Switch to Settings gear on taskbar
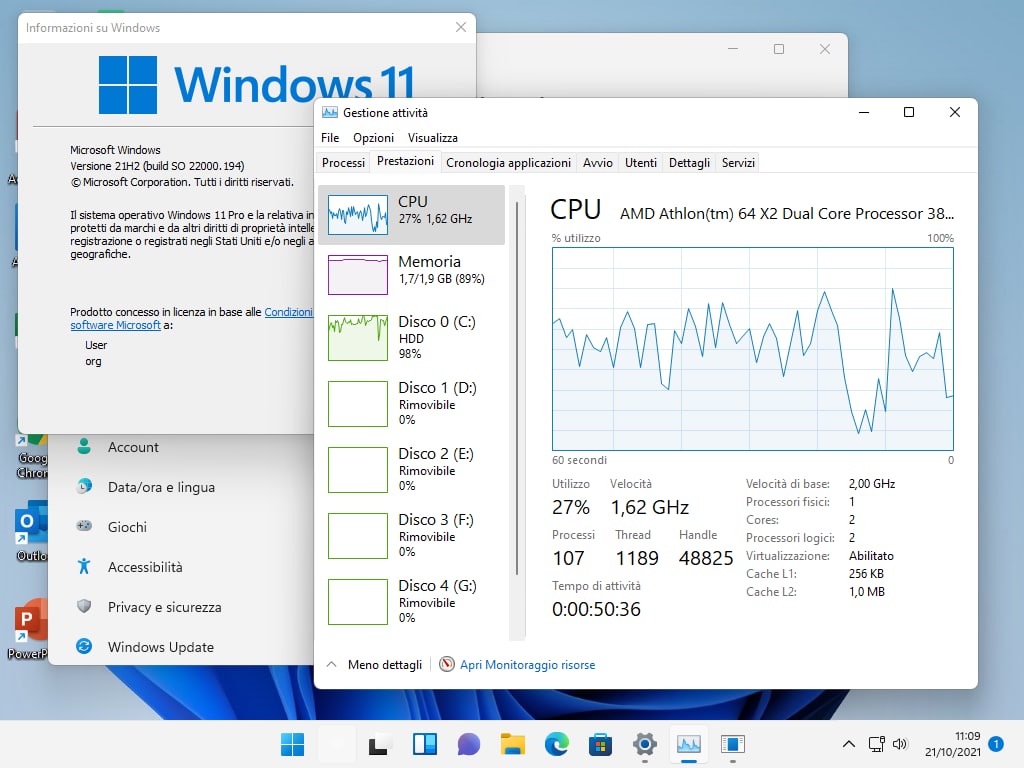 (645, 744)
